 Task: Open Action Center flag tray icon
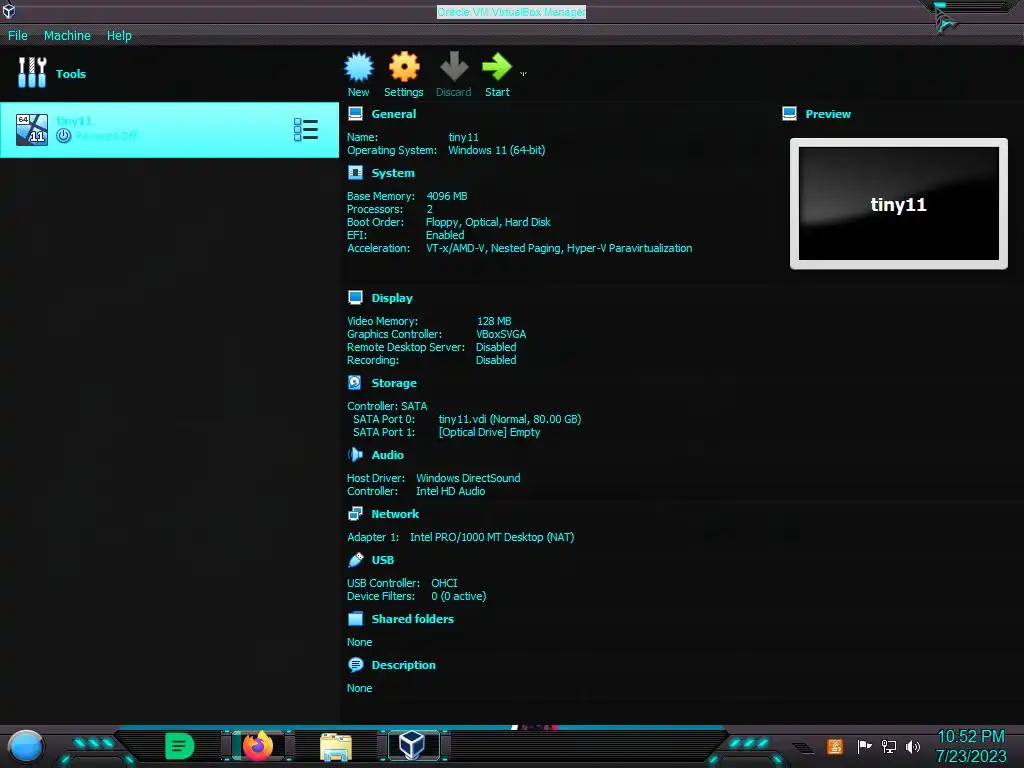[864, 746]
